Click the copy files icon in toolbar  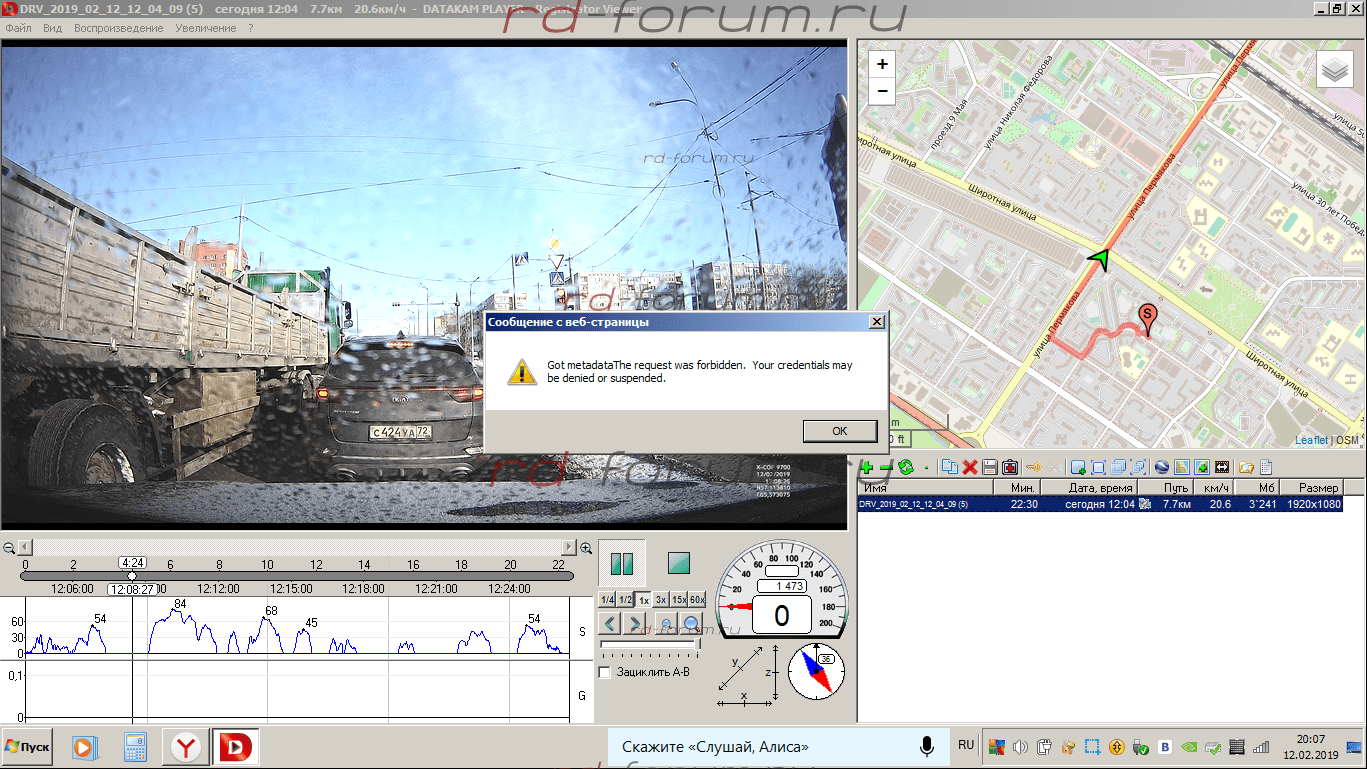click(x=949, y=467)
